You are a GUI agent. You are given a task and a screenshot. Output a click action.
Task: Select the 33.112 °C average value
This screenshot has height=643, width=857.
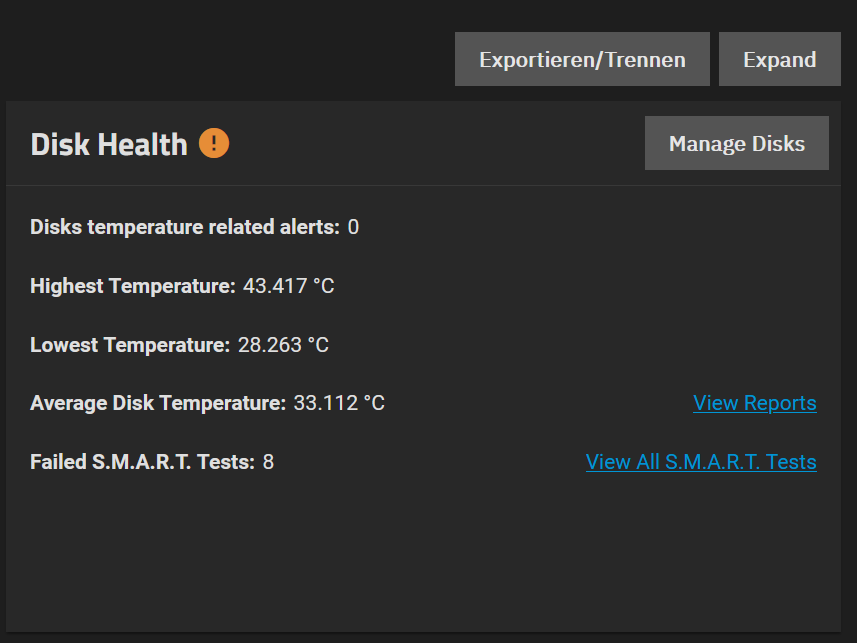pos(339,403)
